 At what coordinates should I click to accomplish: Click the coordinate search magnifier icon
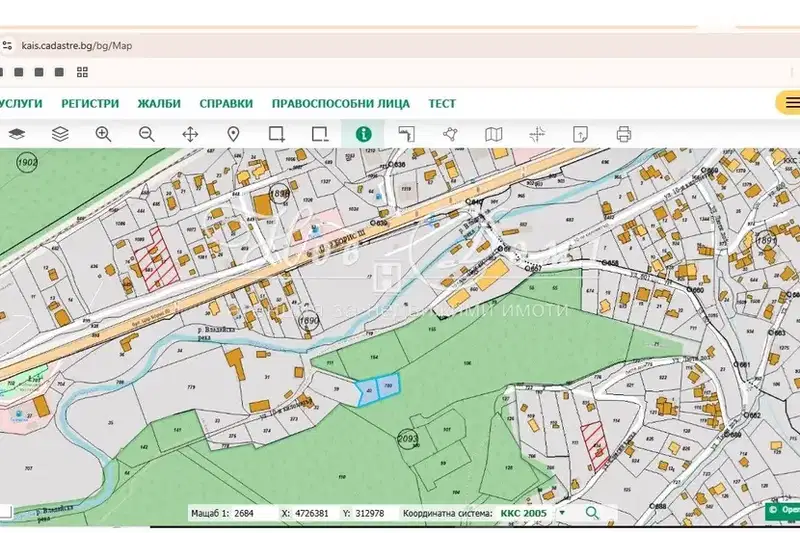(x=592, y=513)
